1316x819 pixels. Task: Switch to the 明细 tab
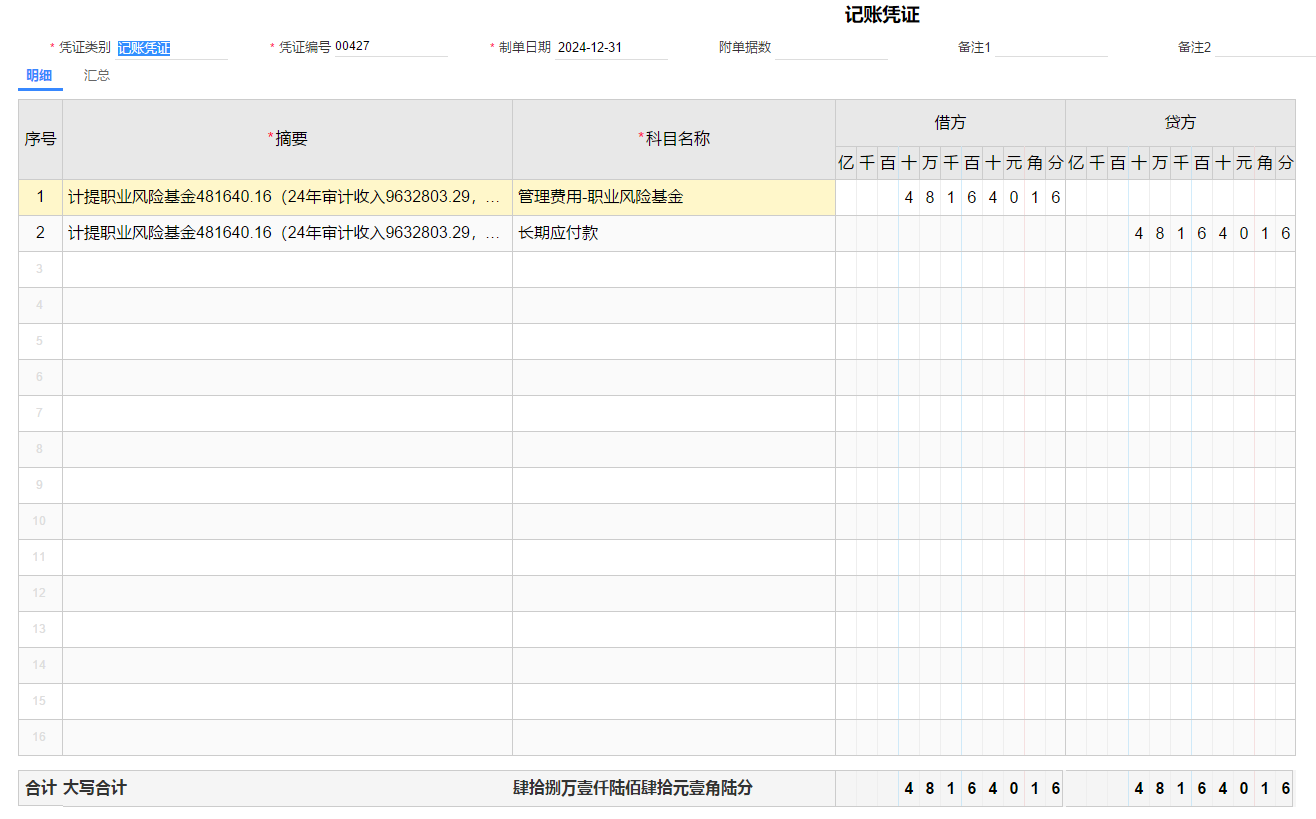click(39, 76)
